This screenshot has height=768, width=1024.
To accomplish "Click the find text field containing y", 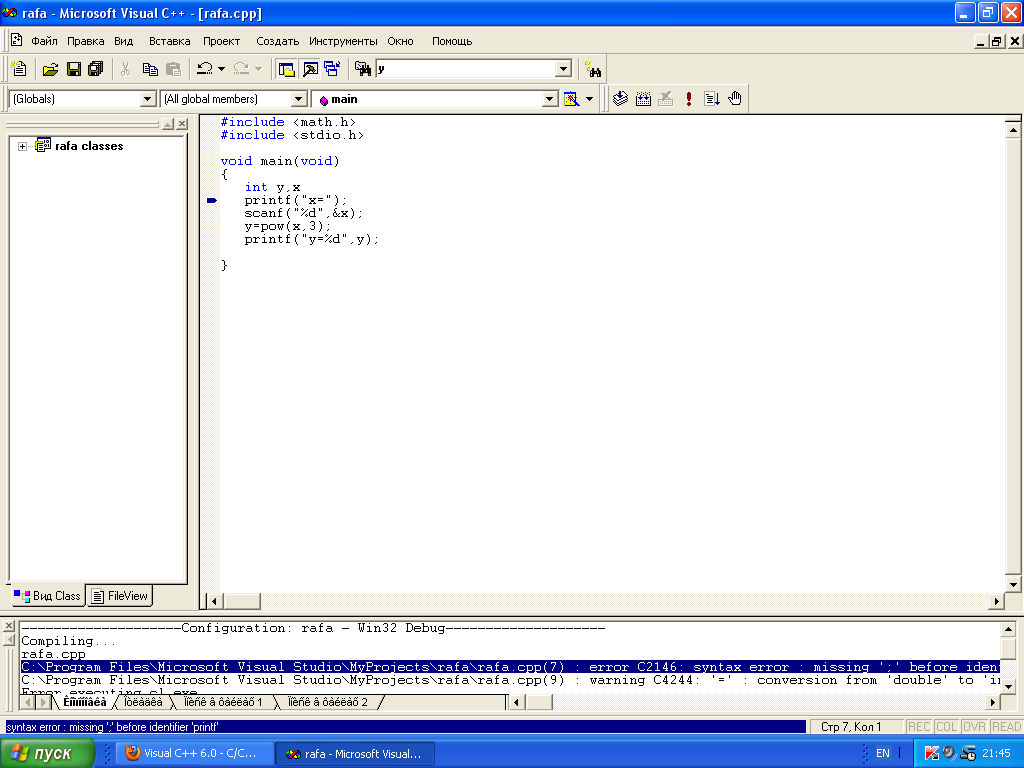I will [x=464, y=69].
